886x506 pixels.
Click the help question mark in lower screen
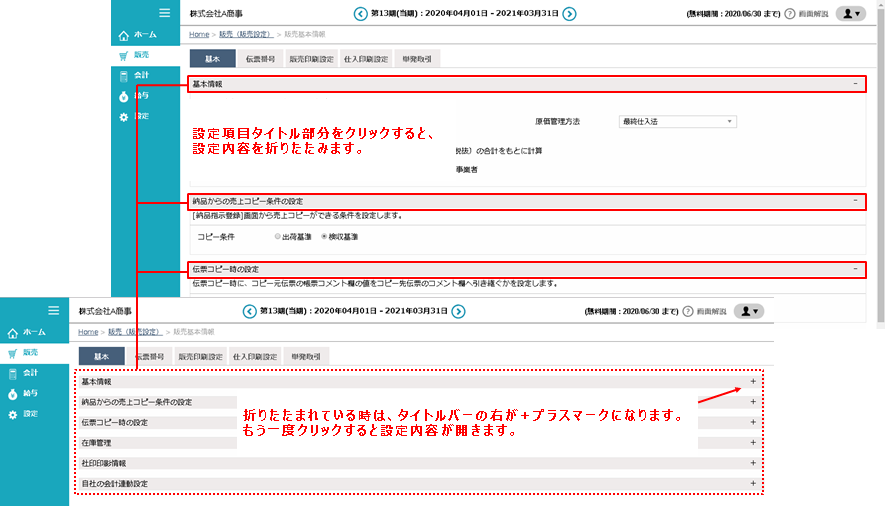click(688, 312)
